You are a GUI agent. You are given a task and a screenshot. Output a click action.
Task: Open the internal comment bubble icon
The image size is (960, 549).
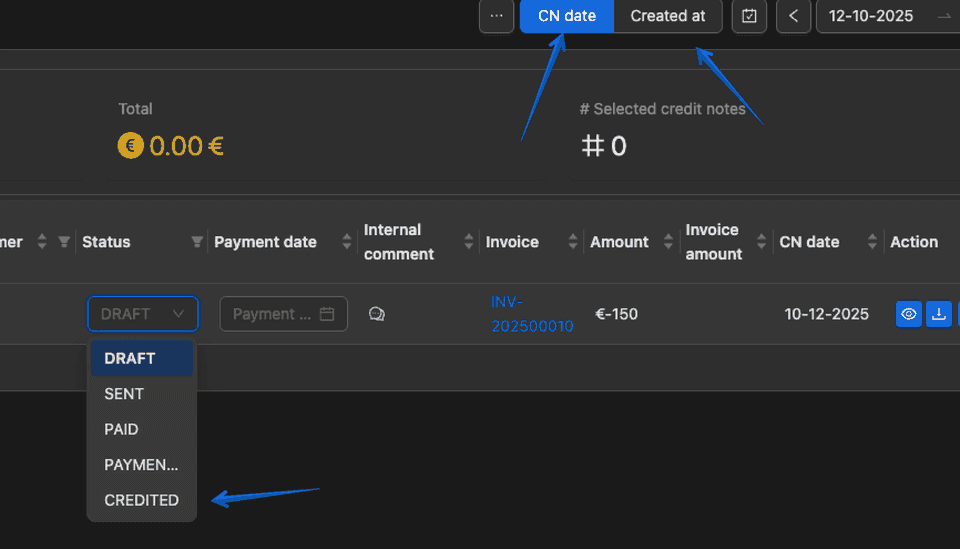[377, 314]
